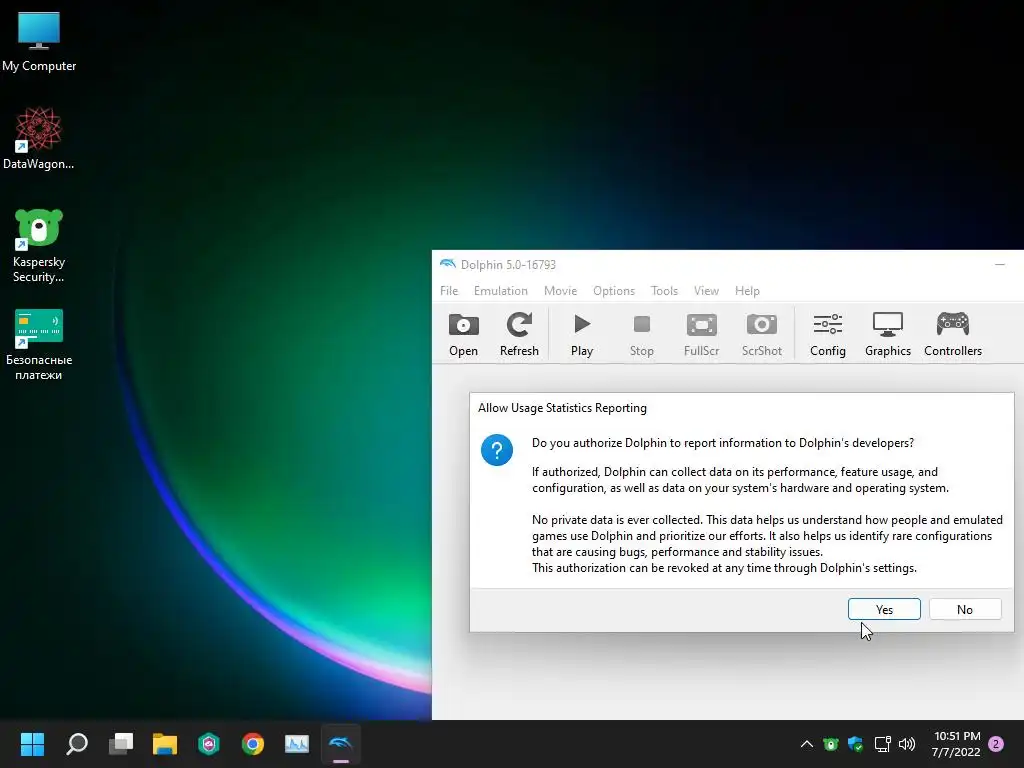Select the DataWagon desktop shortcut
The height and width of the screenshot is (768, 1024).
(x=39, y=138)
